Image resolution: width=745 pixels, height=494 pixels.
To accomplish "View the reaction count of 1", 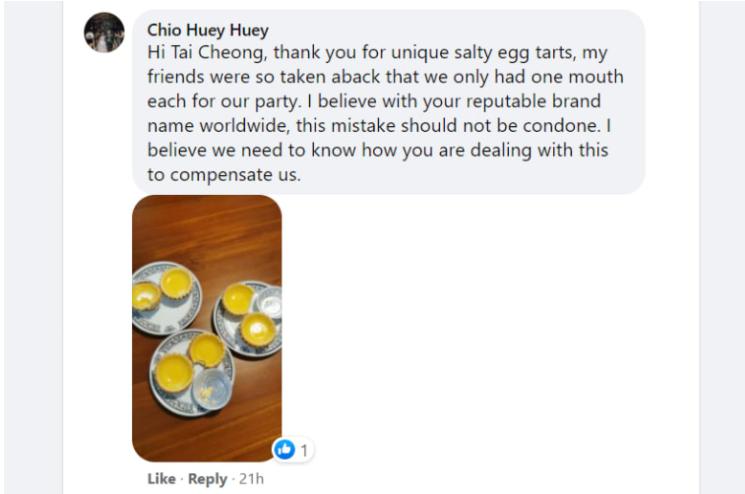I will pyautogui.click(x=304, y=450).
